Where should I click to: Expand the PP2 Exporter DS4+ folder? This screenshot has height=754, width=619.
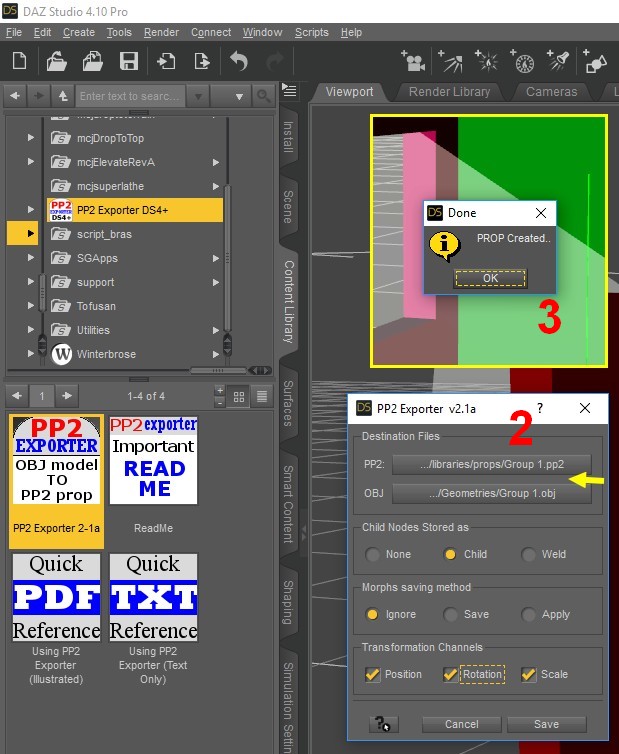pyautogui.click(x=31, y=210)
